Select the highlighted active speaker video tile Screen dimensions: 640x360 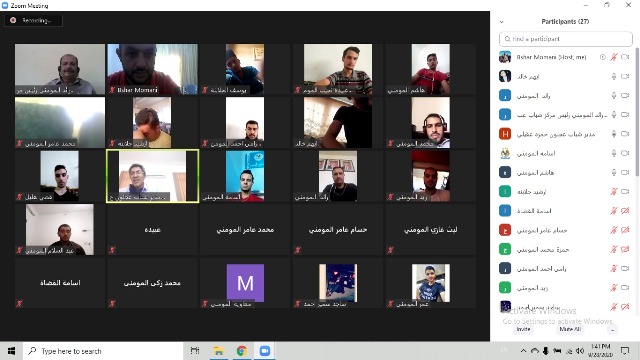[x=152, y=176]
